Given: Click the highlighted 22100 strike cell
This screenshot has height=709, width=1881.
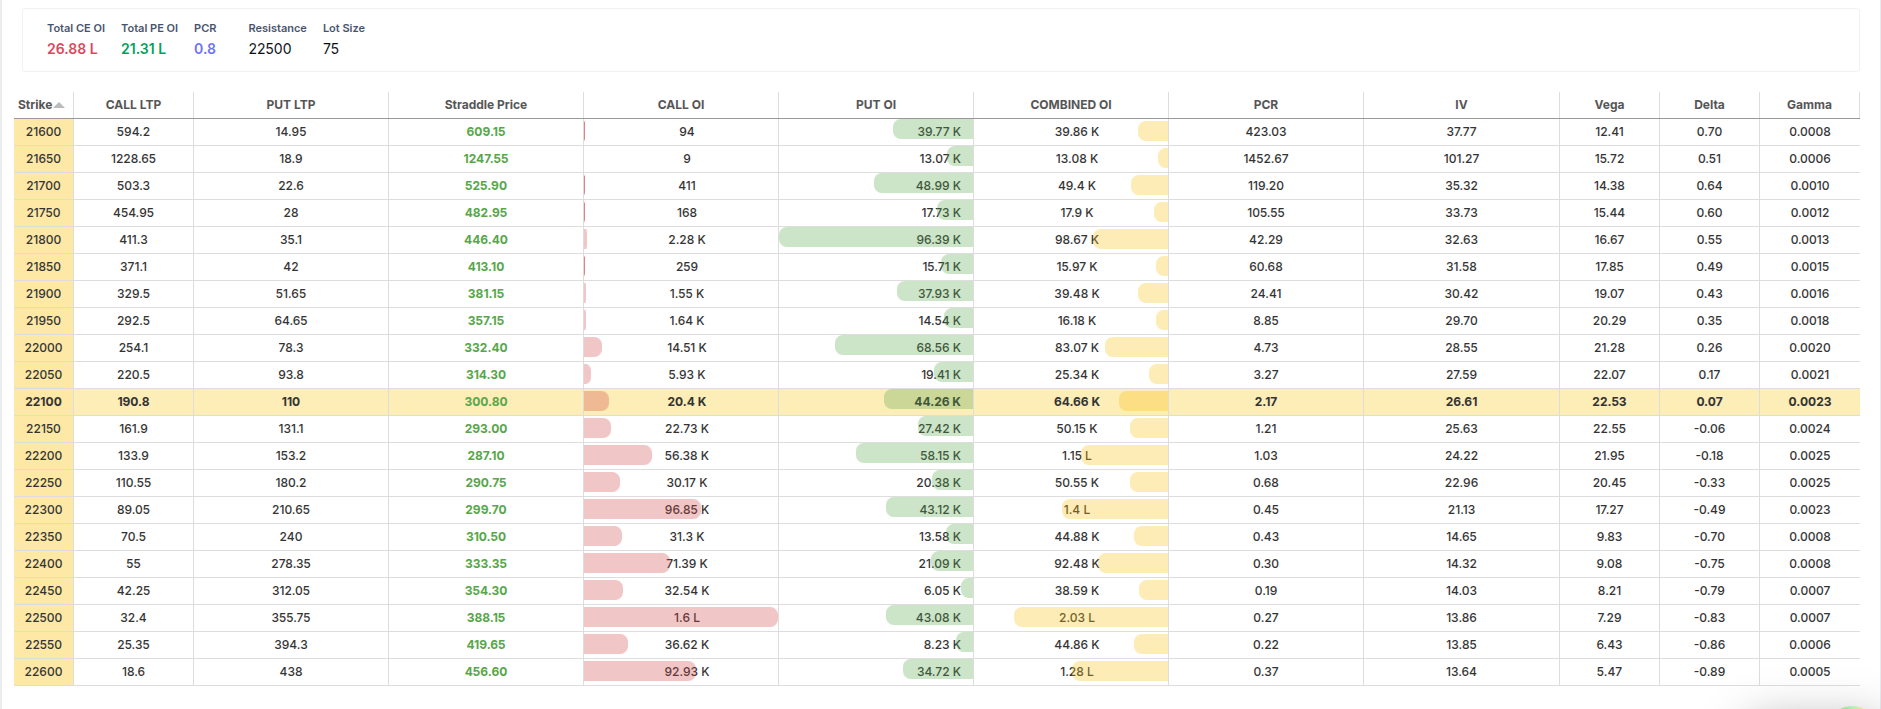Looking at the screenshot, I should pos(44,402).
